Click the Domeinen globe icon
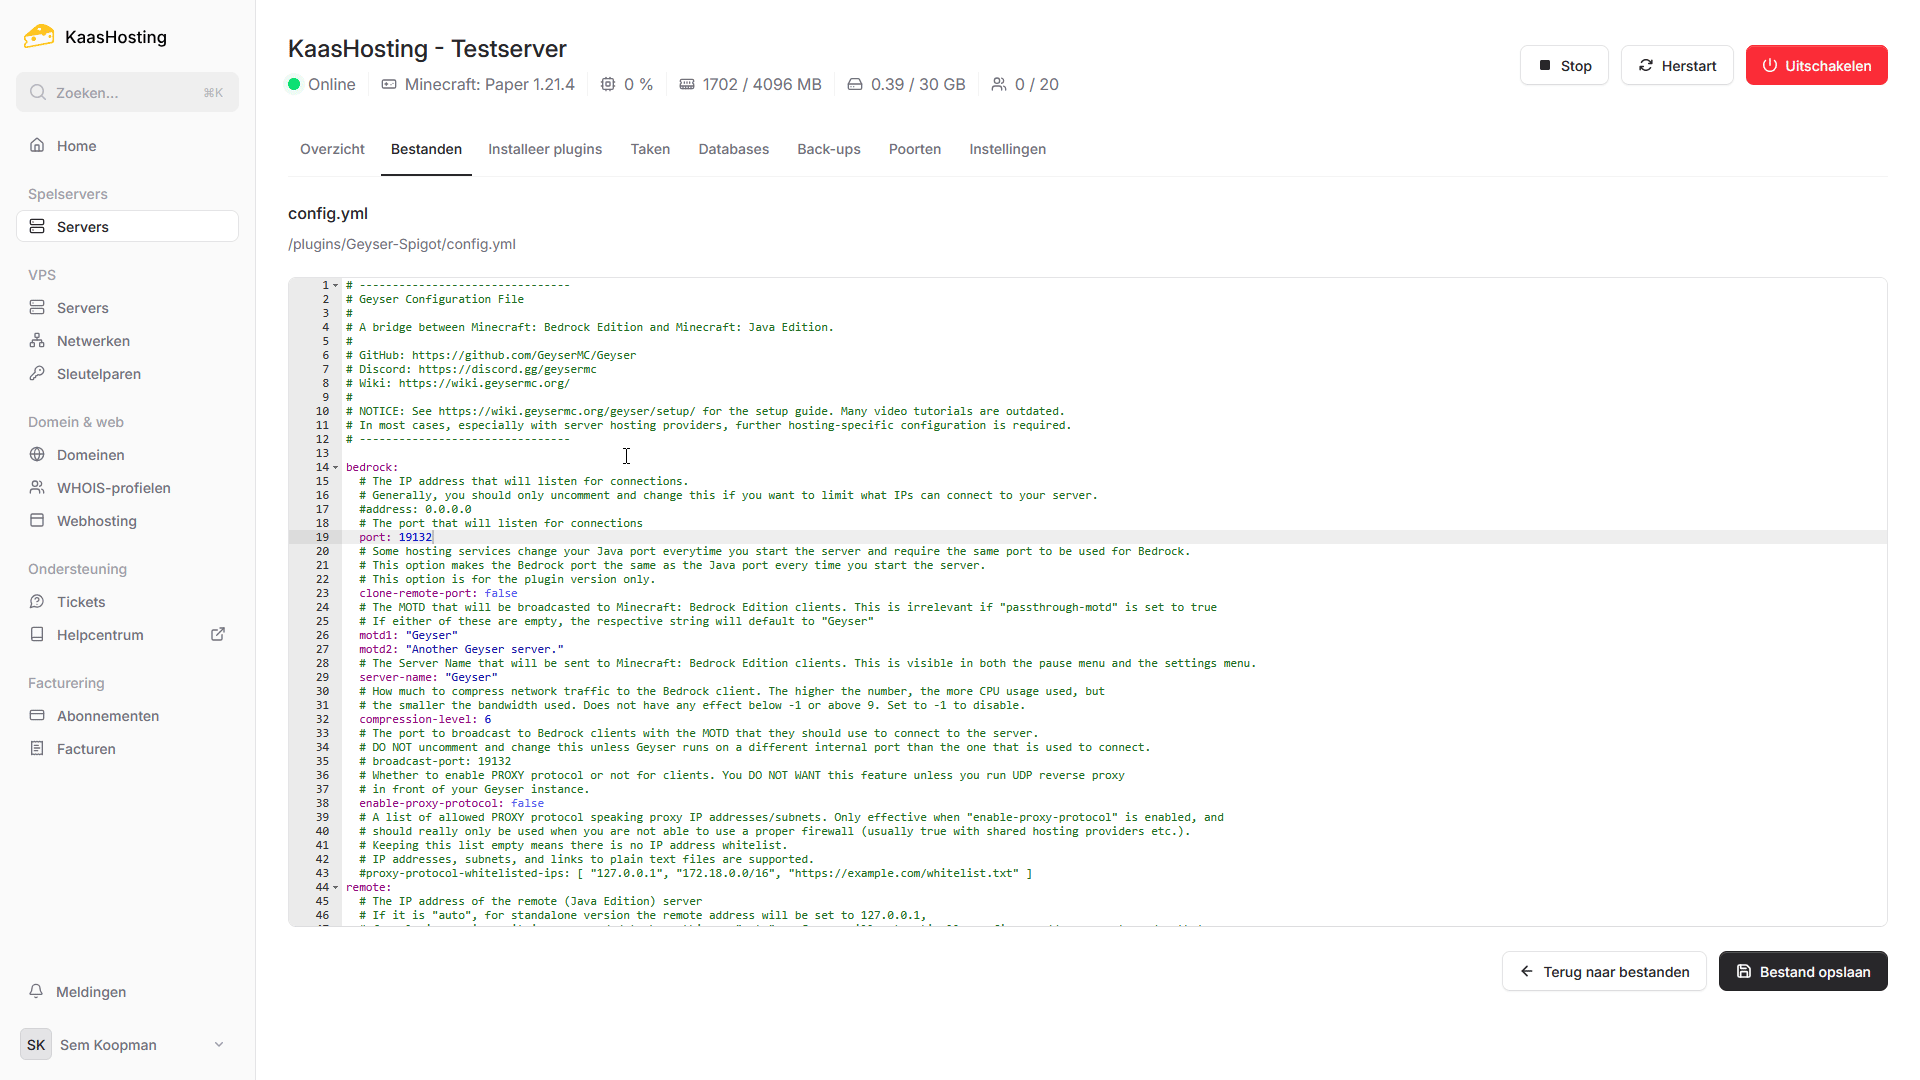Image resolution: width=1920 pixels, height=1080 pixels. (37, 455)
